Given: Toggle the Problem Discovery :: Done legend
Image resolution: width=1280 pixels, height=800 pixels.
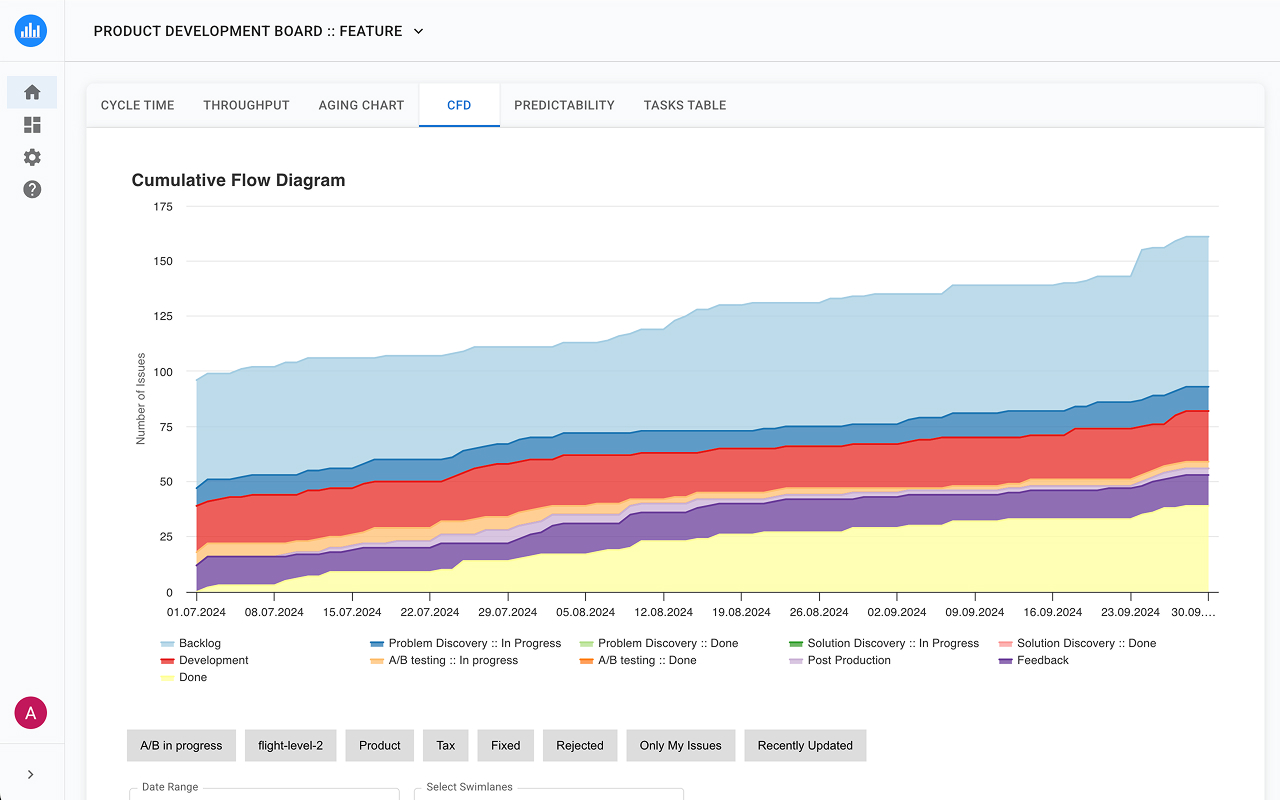Looking at the screenshot, I should (x=659, y=643).
